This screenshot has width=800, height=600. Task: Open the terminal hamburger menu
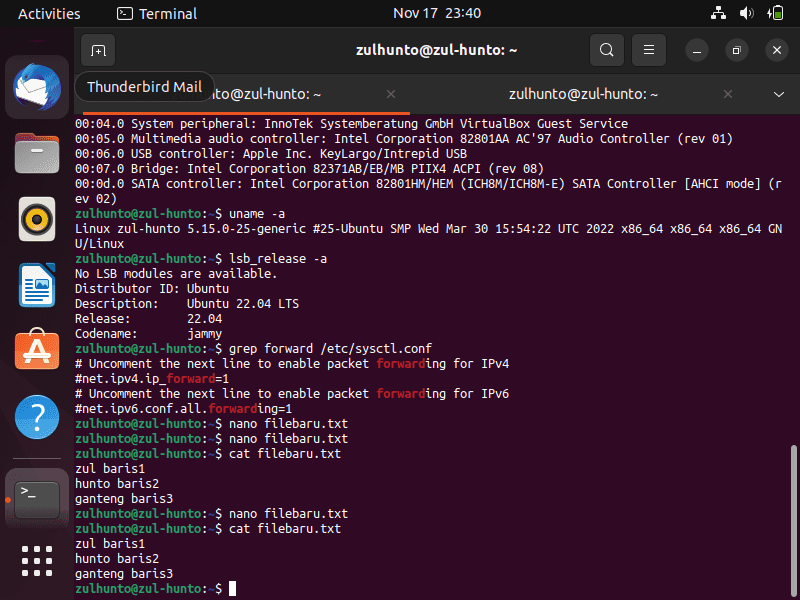[648, 50]
